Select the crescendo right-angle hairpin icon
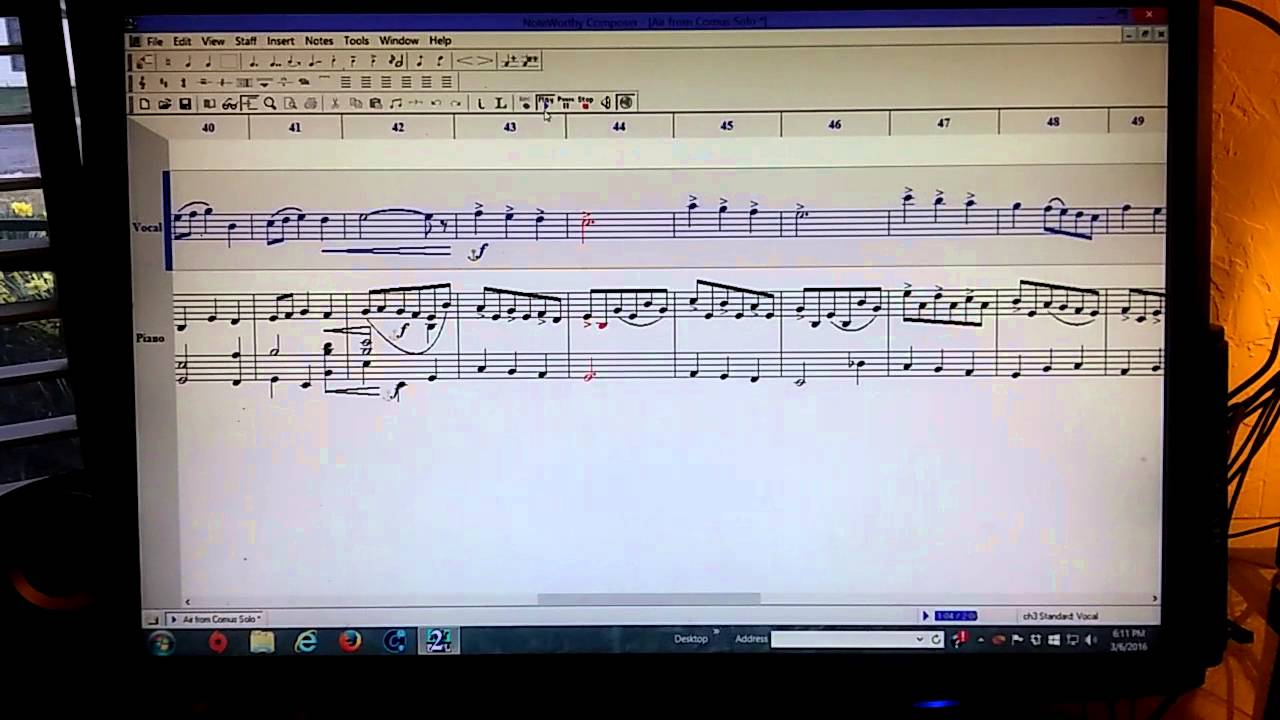Screen dimensions: 1280x720 (483, 60)
